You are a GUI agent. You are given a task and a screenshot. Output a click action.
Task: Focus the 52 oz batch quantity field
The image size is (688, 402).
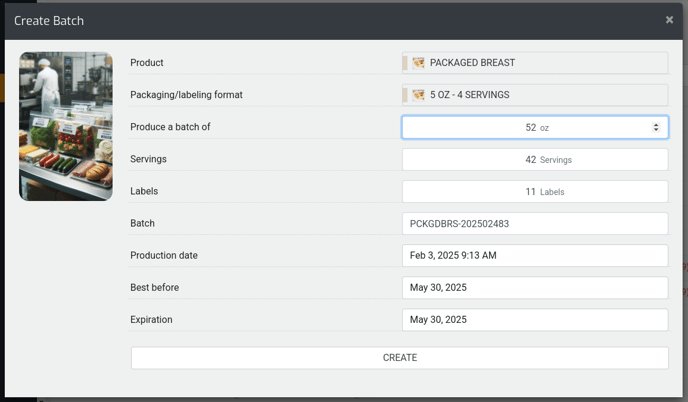535,127
